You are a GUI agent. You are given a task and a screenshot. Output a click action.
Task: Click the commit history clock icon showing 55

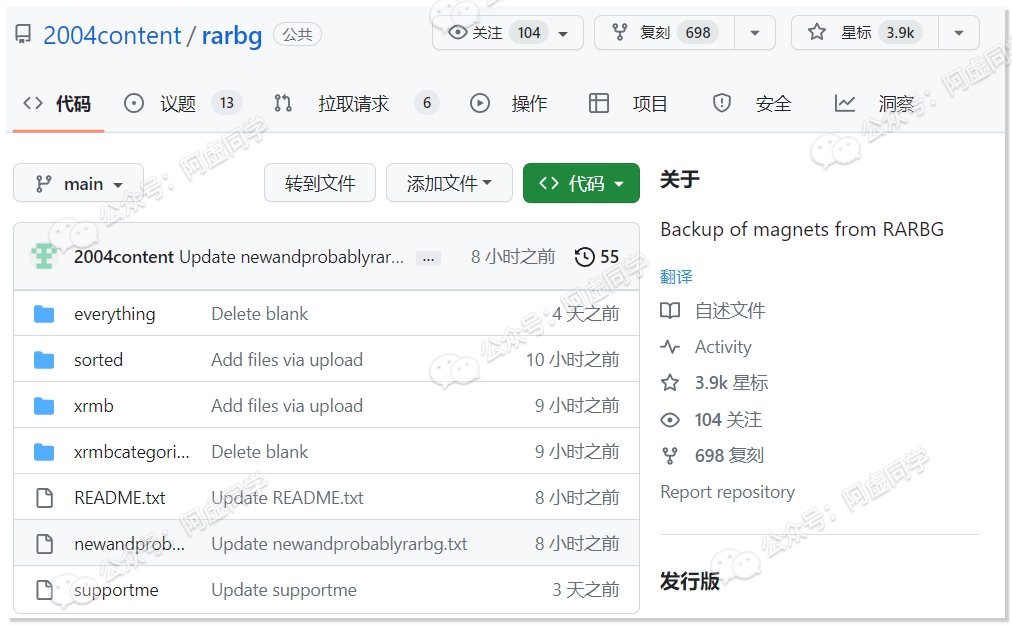pos(585,256)
